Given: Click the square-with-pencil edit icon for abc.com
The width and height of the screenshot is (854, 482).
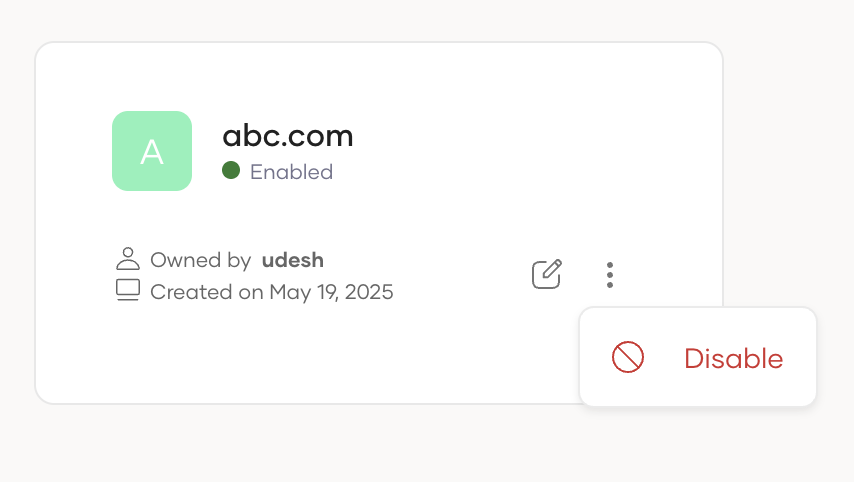Looking at the screenshot, I should [x=547, y=274].
